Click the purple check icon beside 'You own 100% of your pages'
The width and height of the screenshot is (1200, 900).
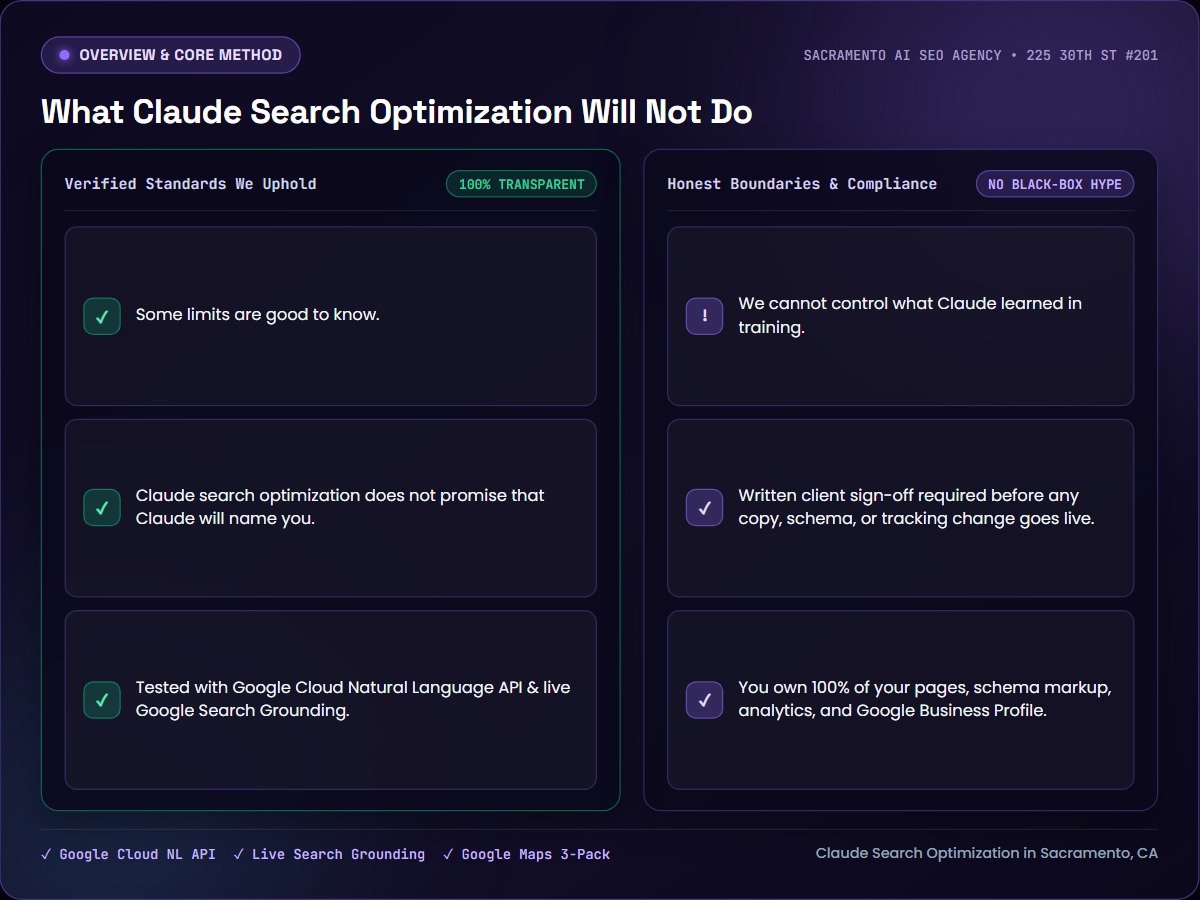coord(704,700)
